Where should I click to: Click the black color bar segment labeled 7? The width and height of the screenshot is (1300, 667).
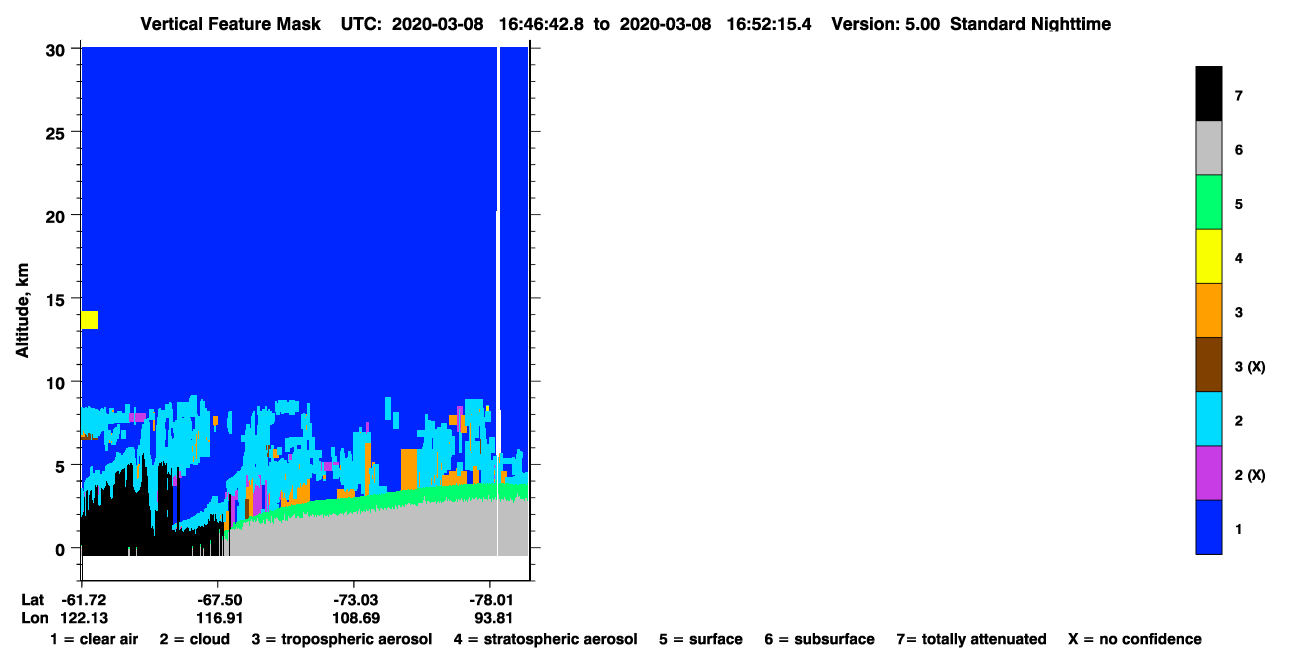click(x=1208, y=94)
